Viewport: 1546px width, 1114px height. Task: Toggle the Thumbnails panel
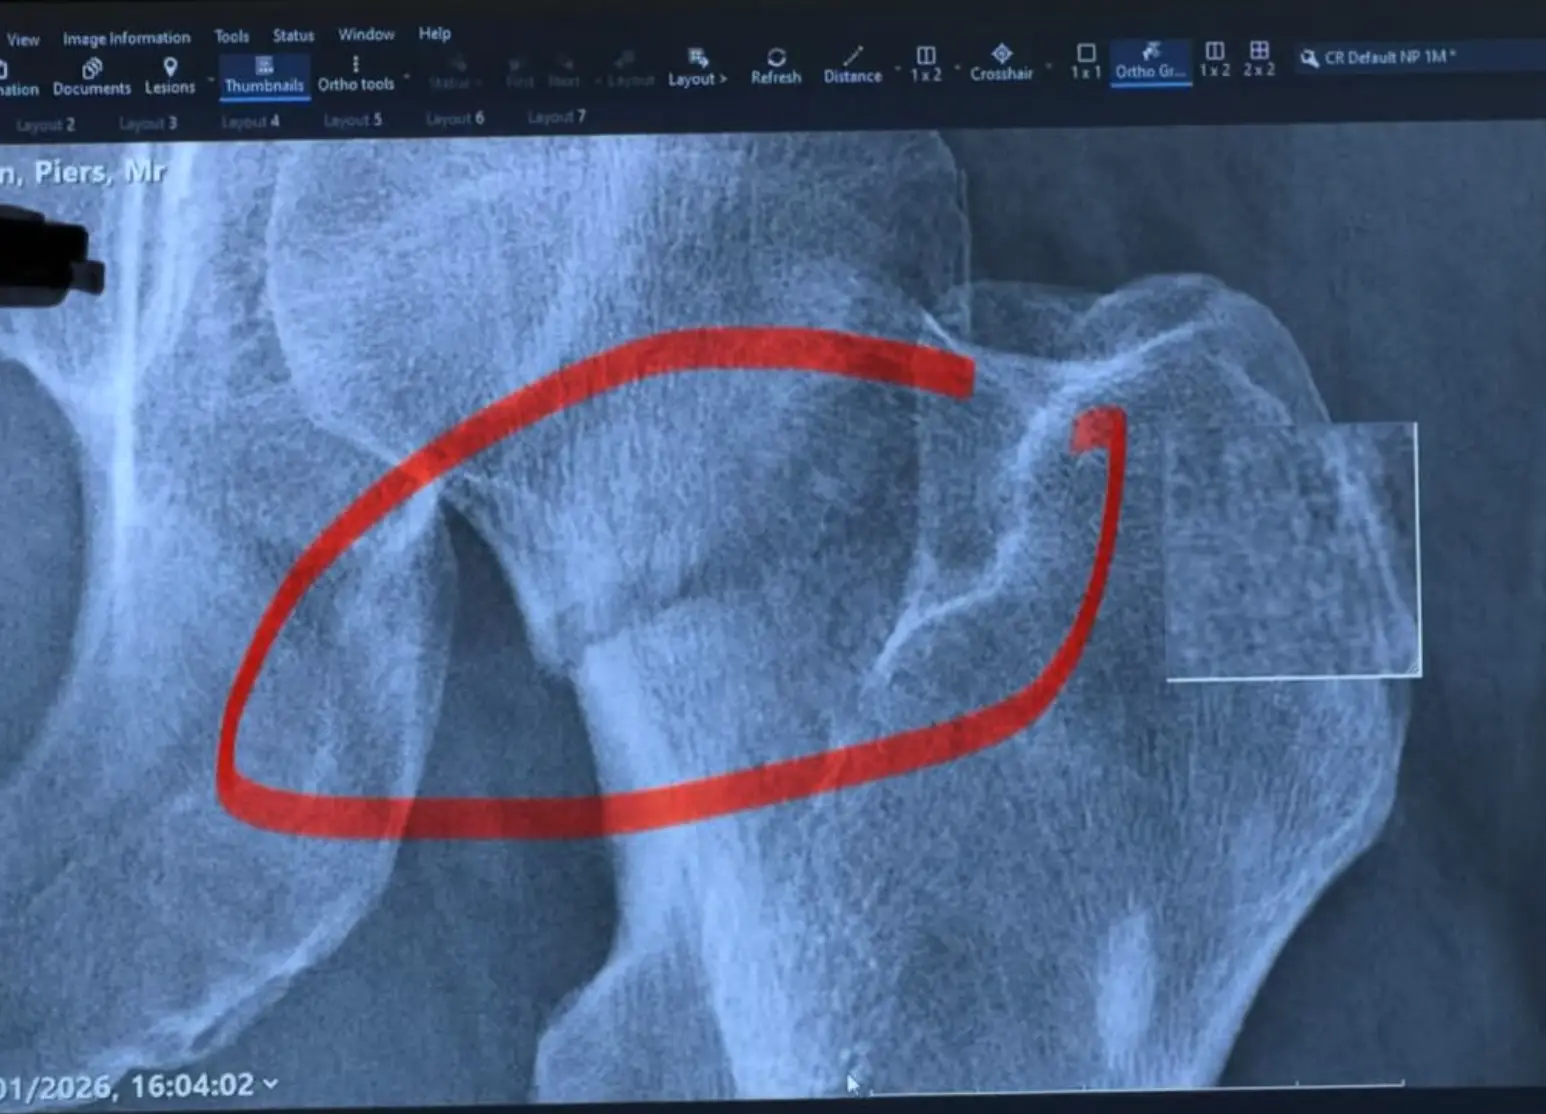pyautogui.click(x=263, y=70)
